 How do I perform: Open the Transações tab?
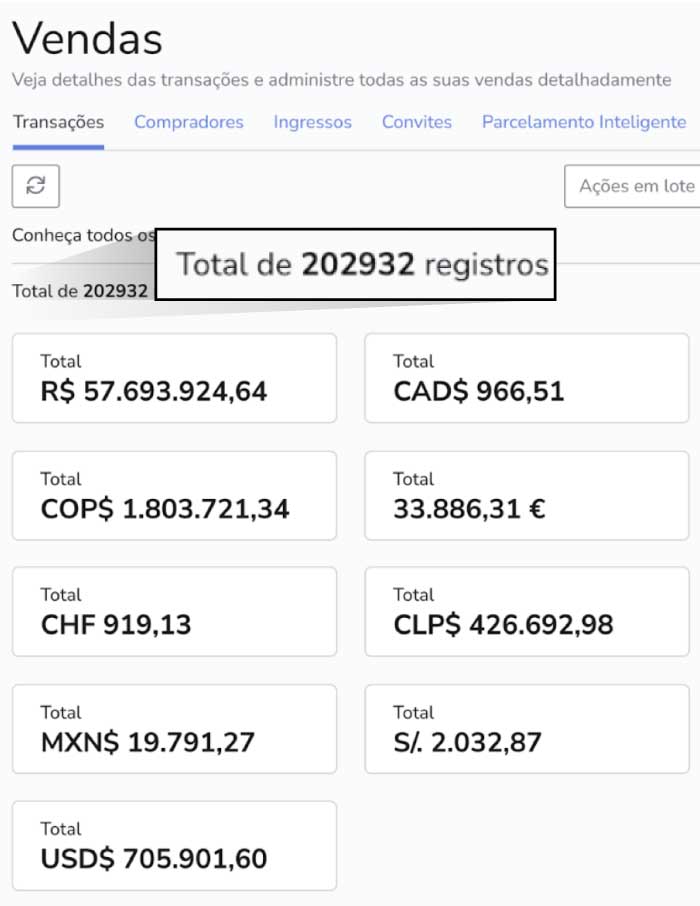pyautogui.click(x=58, y=122)
